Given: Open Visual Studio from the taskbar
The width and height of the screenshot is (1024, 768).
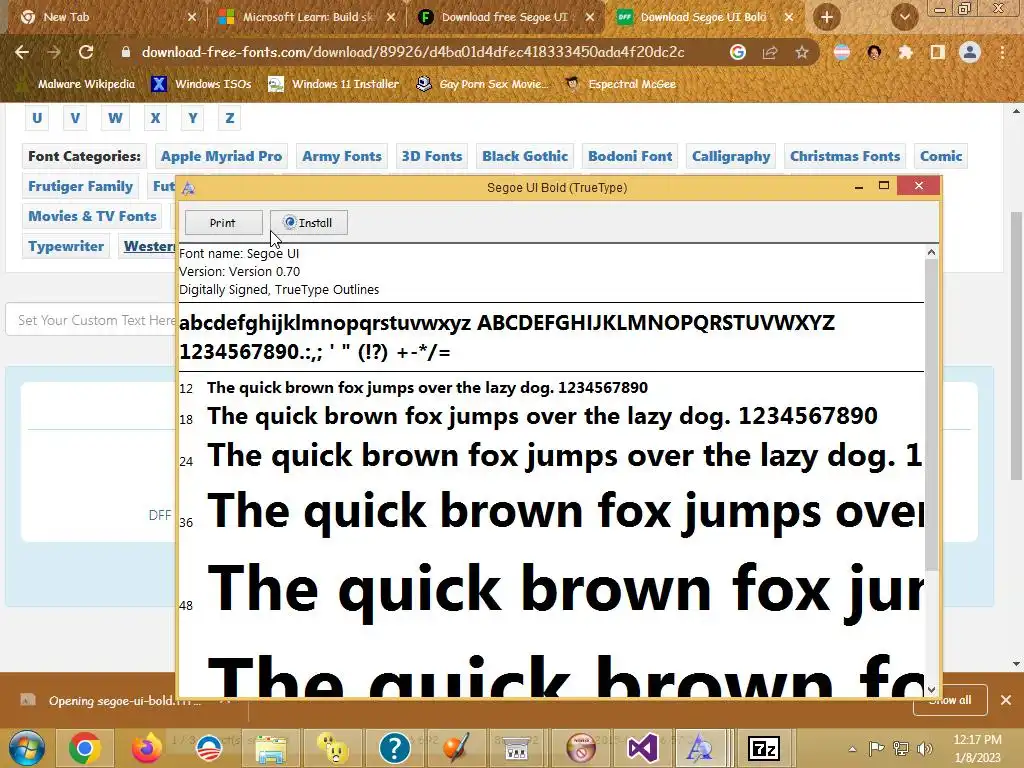Looking at the screenshot, I should pos(643,748).
